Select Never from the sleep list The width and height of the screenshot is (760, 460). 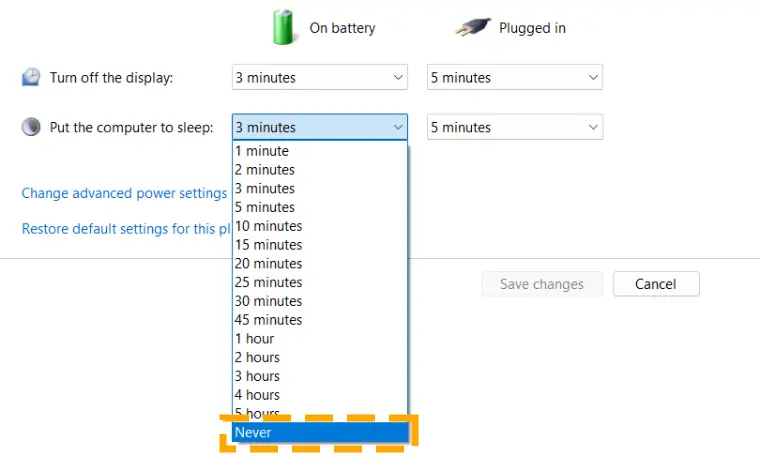click(320, 432)
